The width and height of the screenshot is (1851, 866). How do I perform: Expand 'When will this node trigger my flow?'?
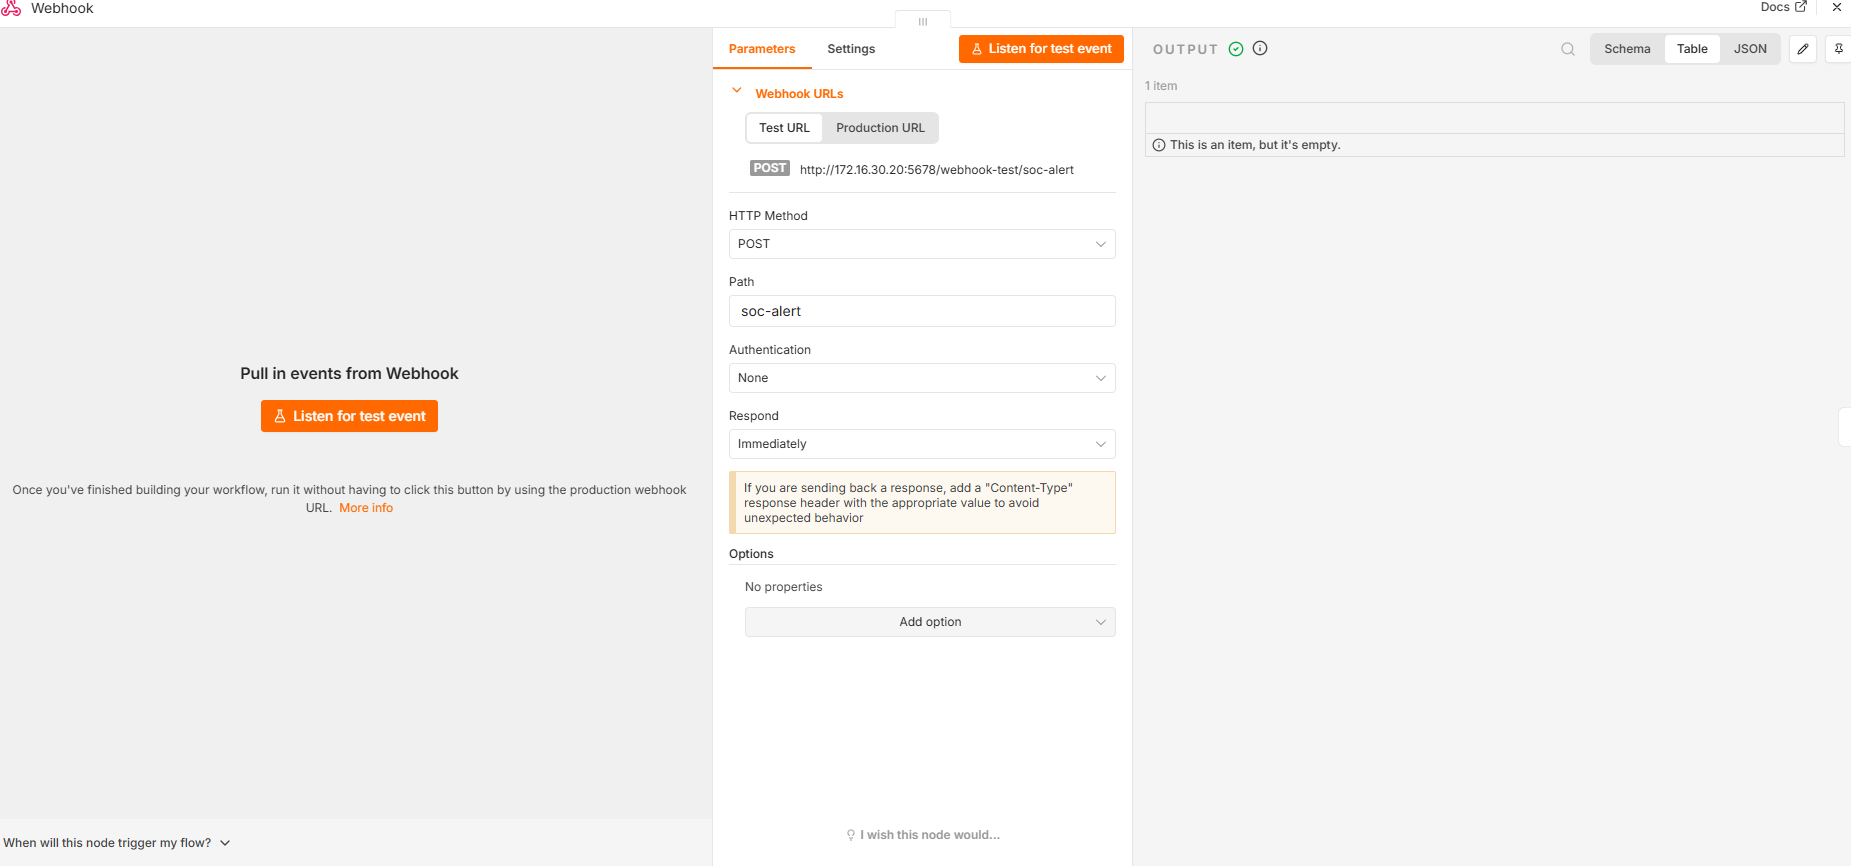pos(117,843)
